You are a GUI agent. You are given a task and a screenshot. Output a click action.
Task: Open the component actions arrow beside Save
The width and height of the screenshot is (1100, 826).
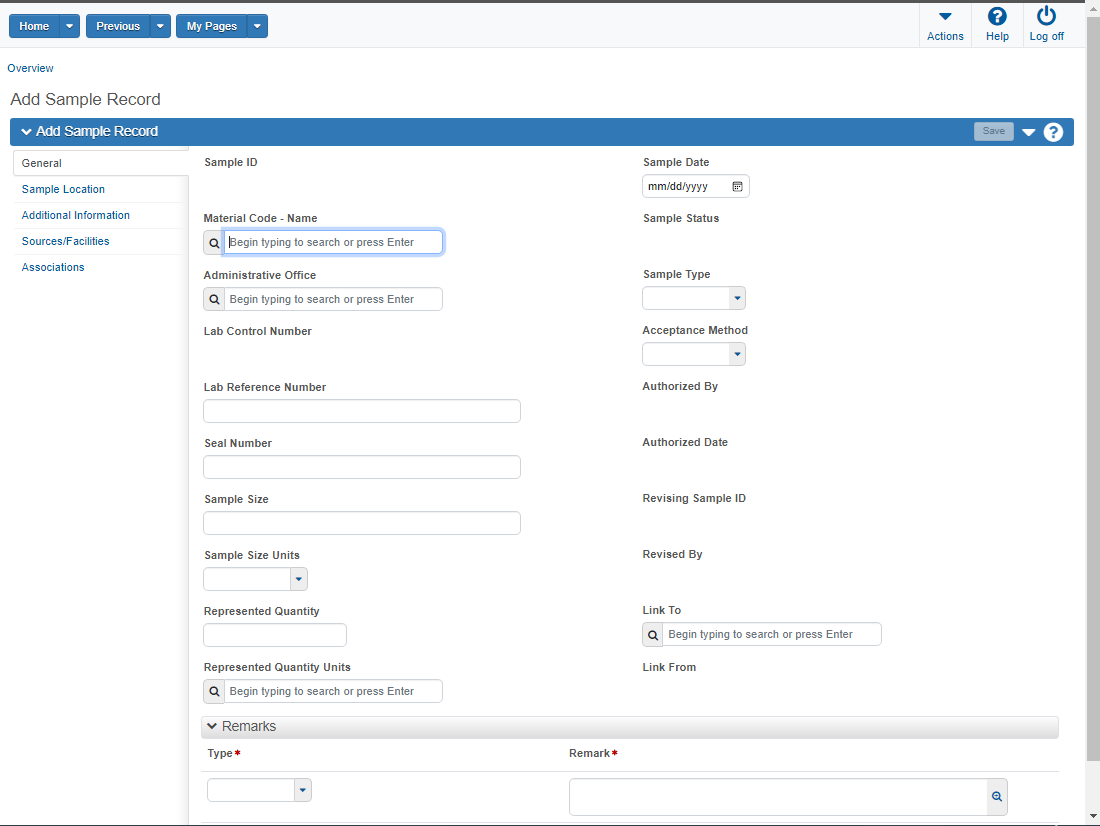(x=1028, y=132)
